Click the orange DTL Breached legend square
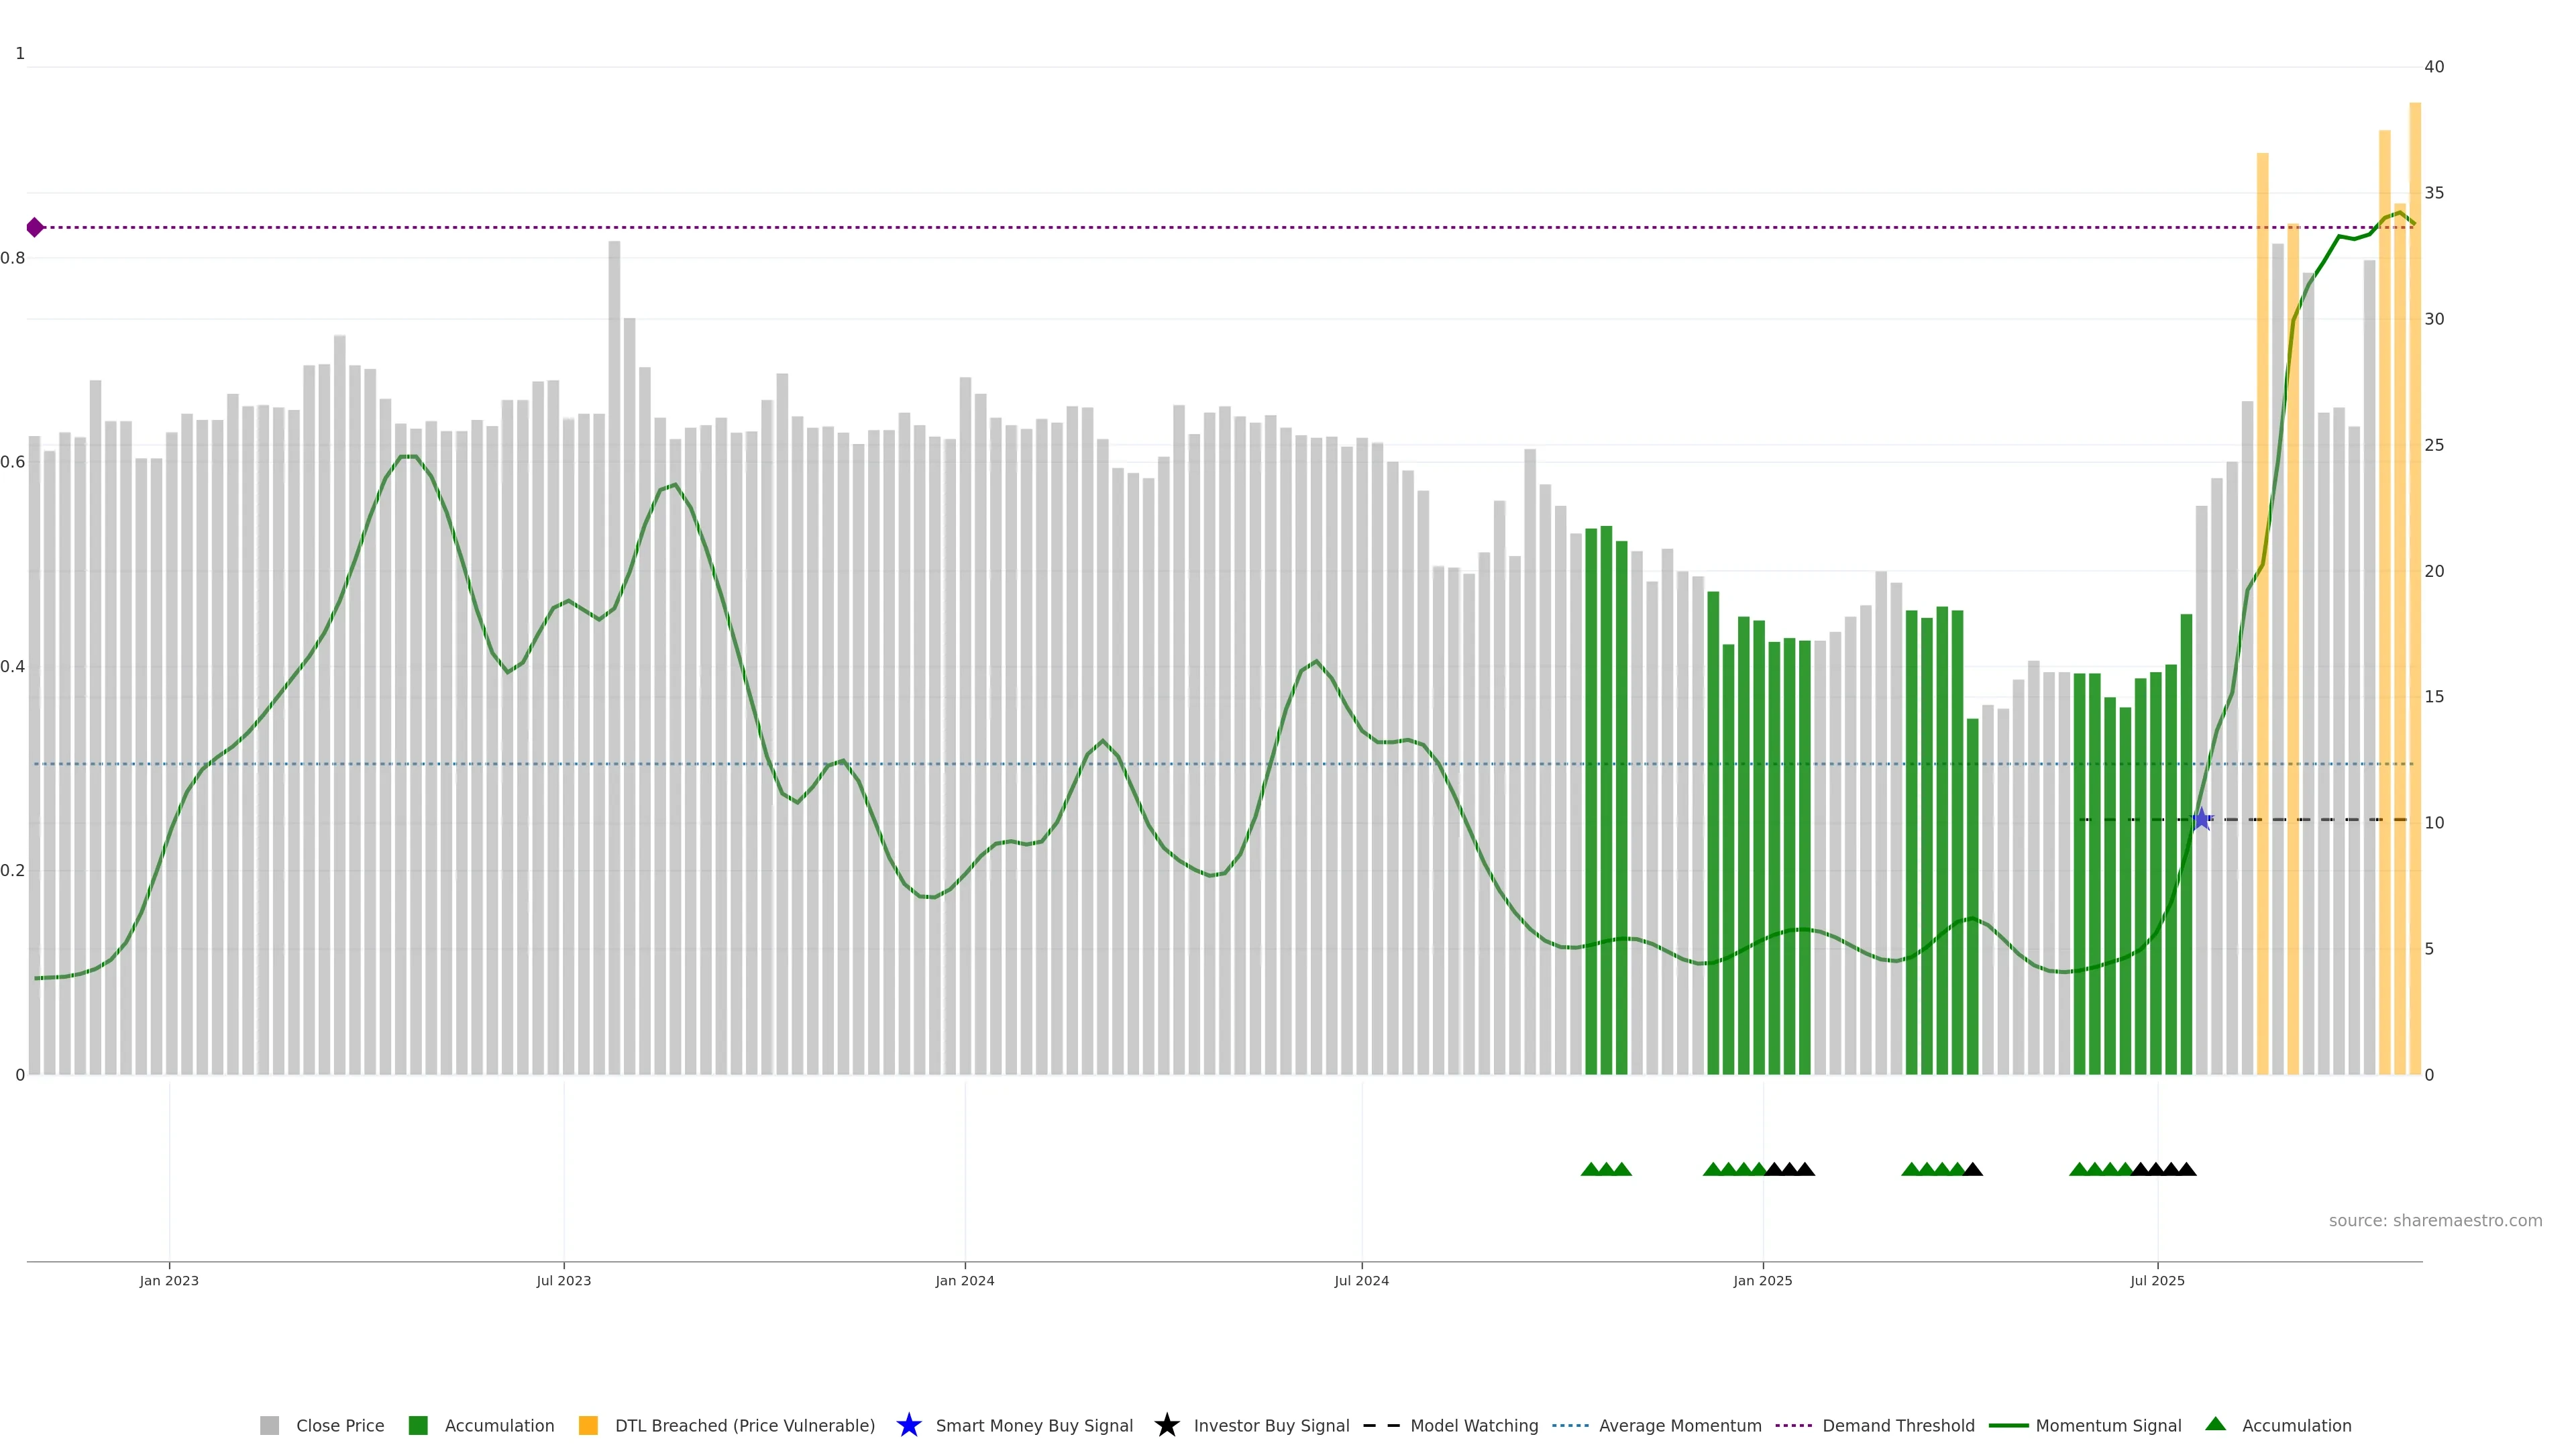 click(x=588, y=1425)
